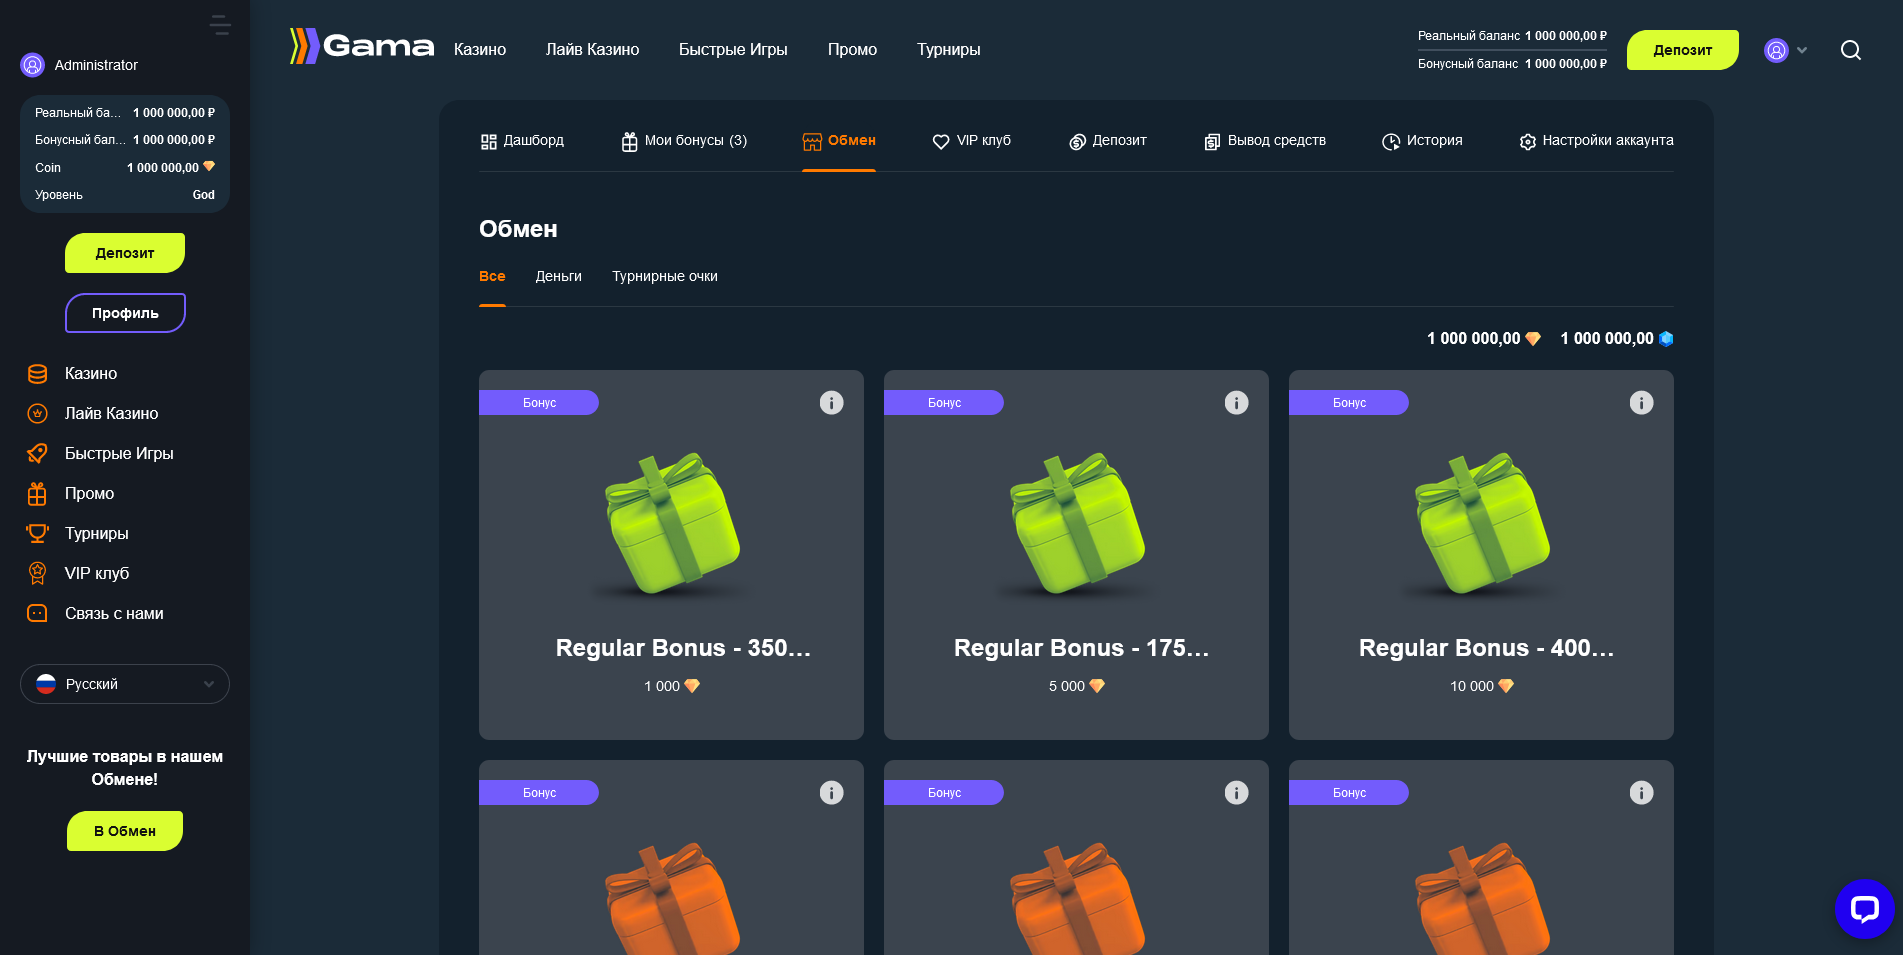Filter exchange items by Деньги
The width and height of the screenshot is (1903, 955).
[558, 277]
